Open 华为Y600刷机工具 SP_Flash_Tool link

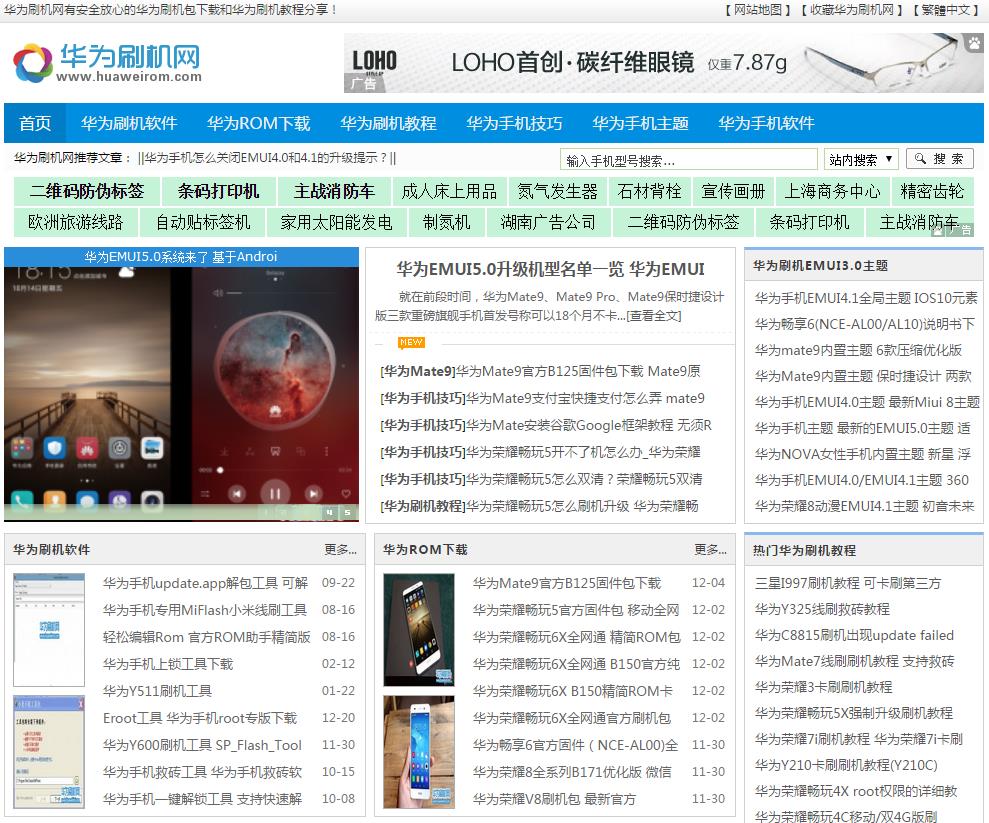[202, 745]
